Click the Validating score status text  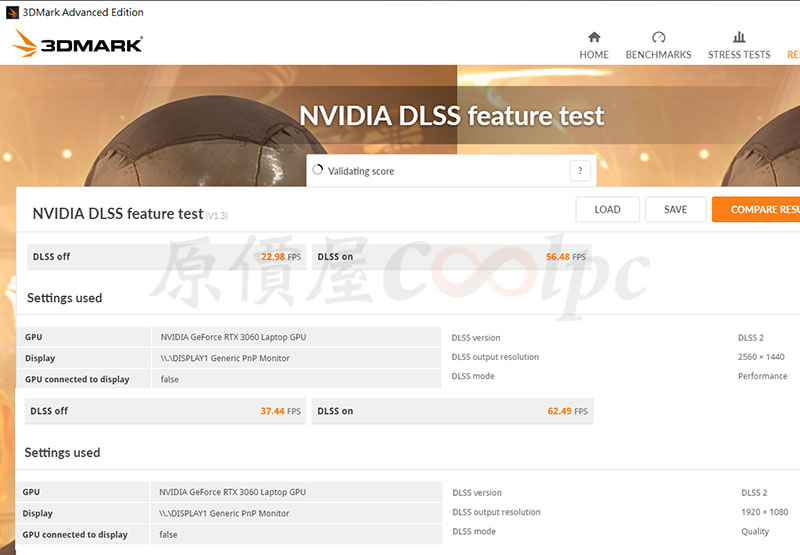(x=361, y=171)
